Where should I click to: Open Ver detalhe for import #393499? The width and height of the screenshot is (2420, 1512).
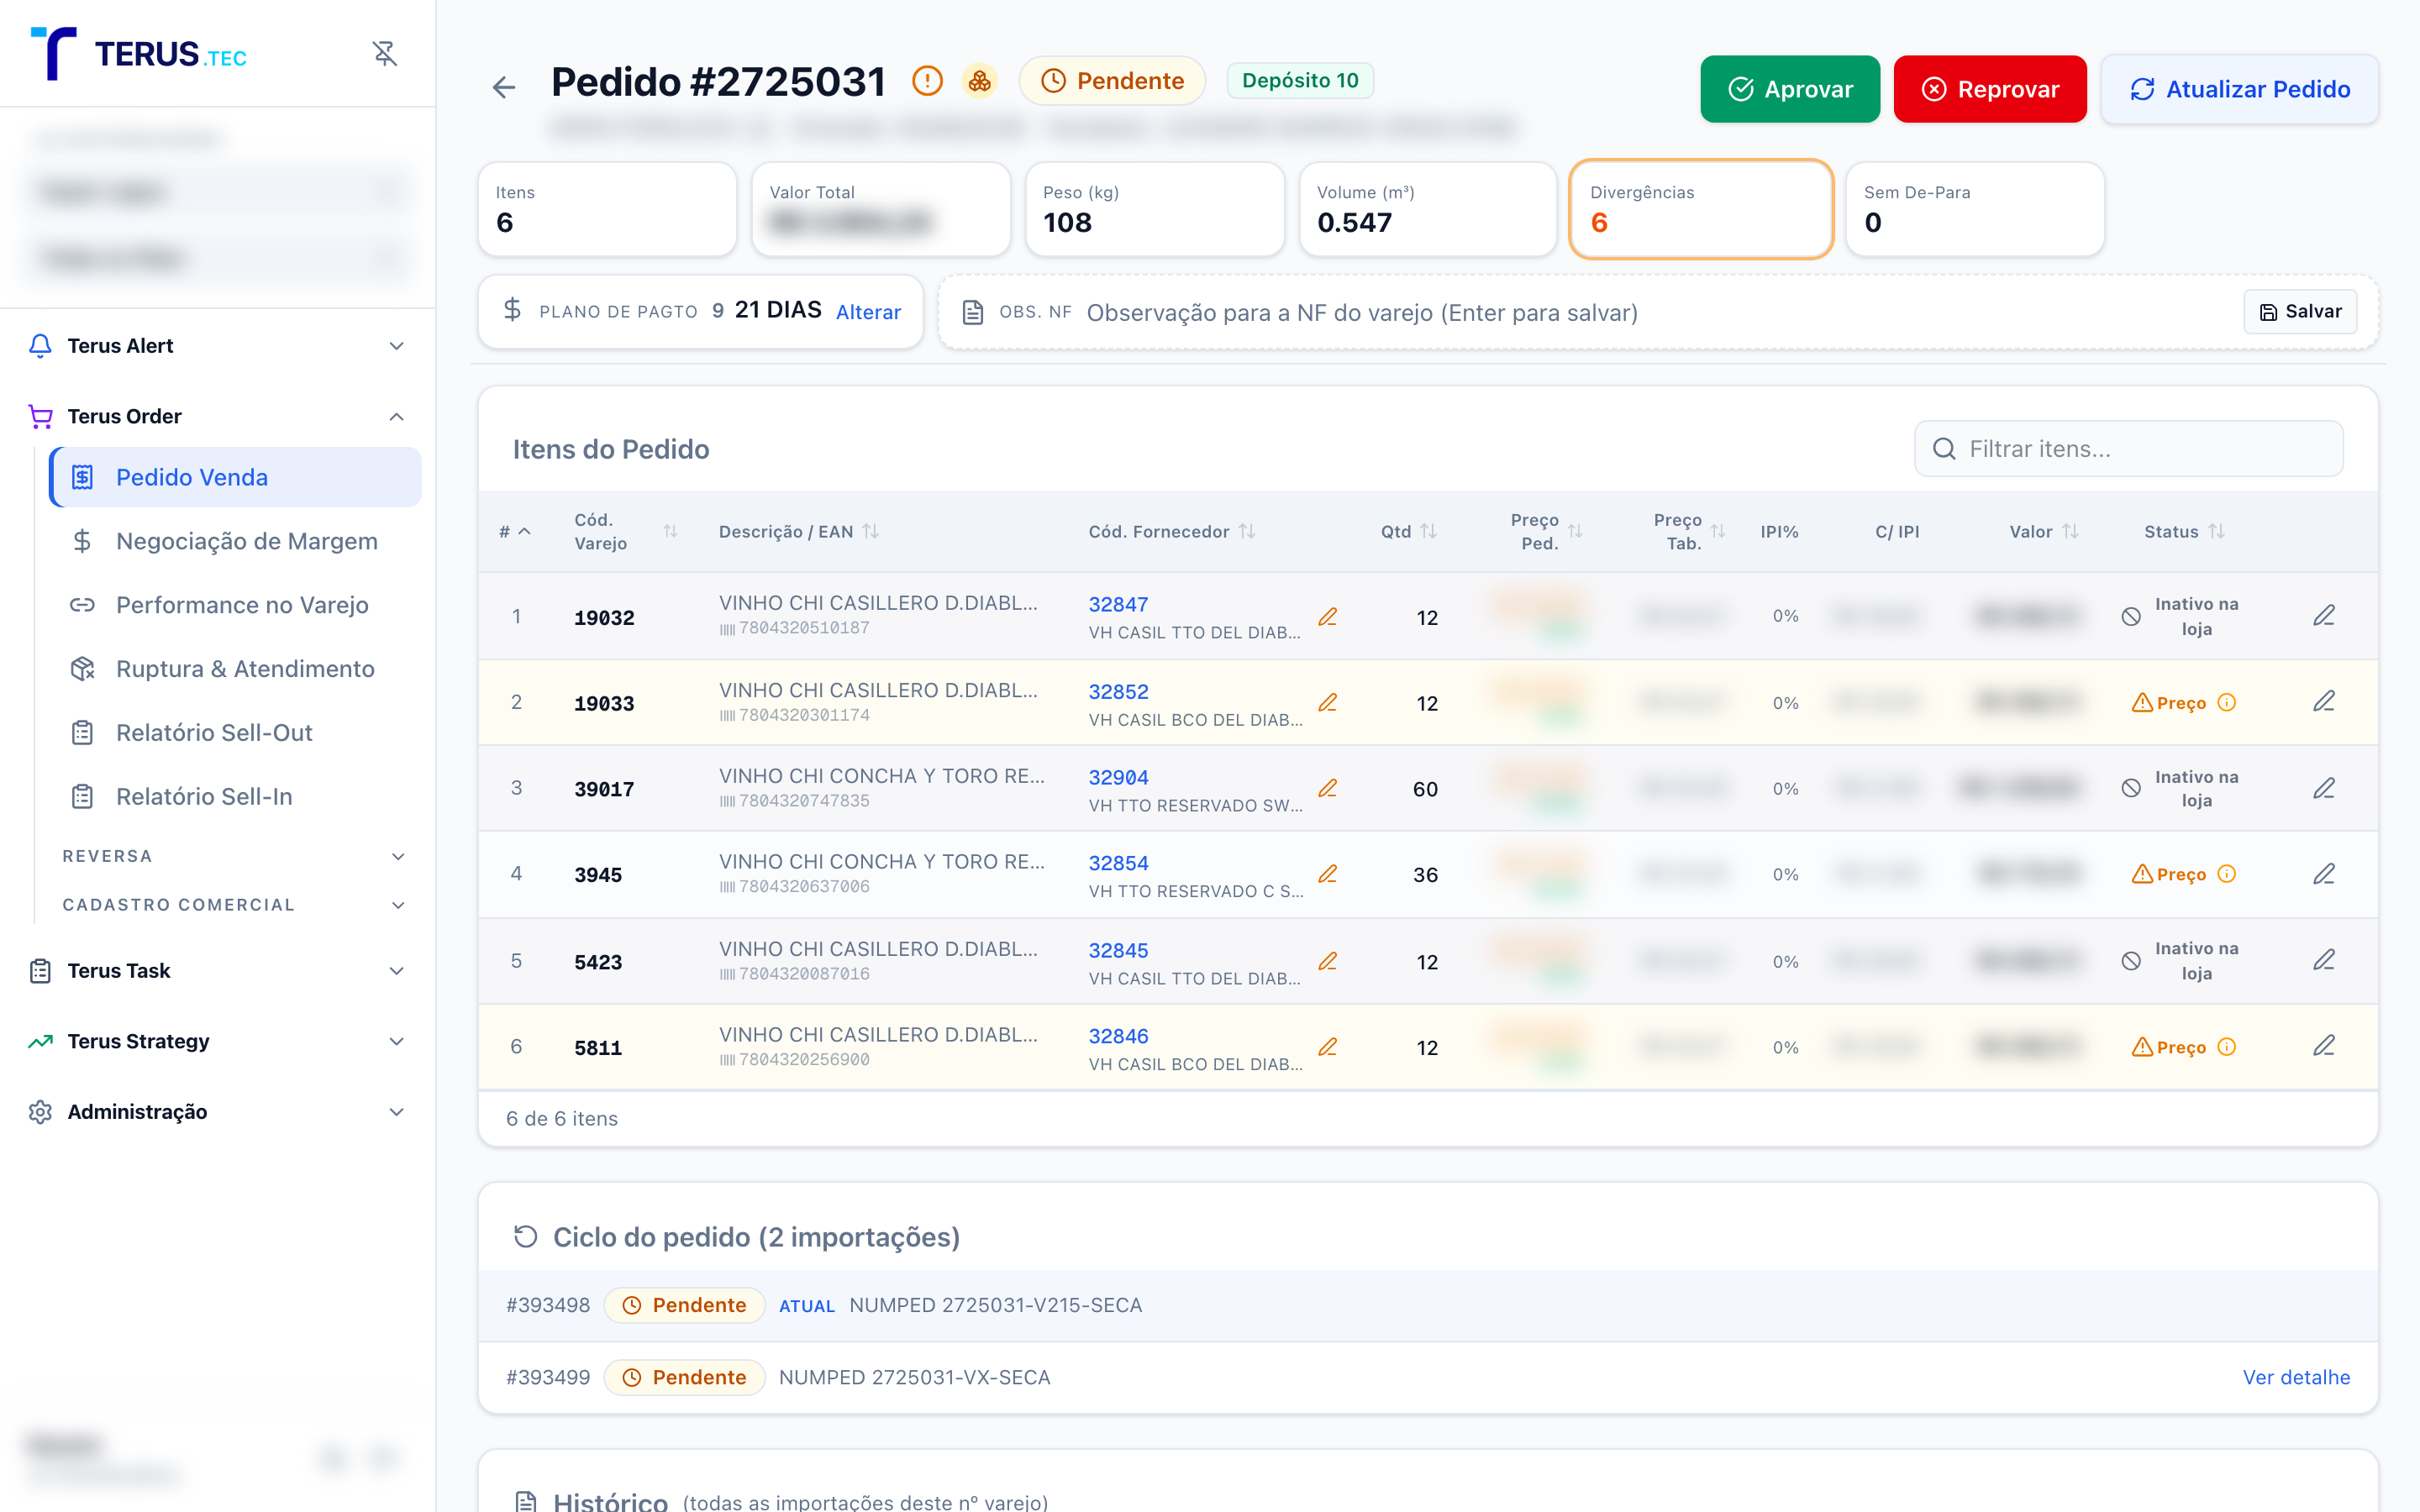coord(2296,1378)
